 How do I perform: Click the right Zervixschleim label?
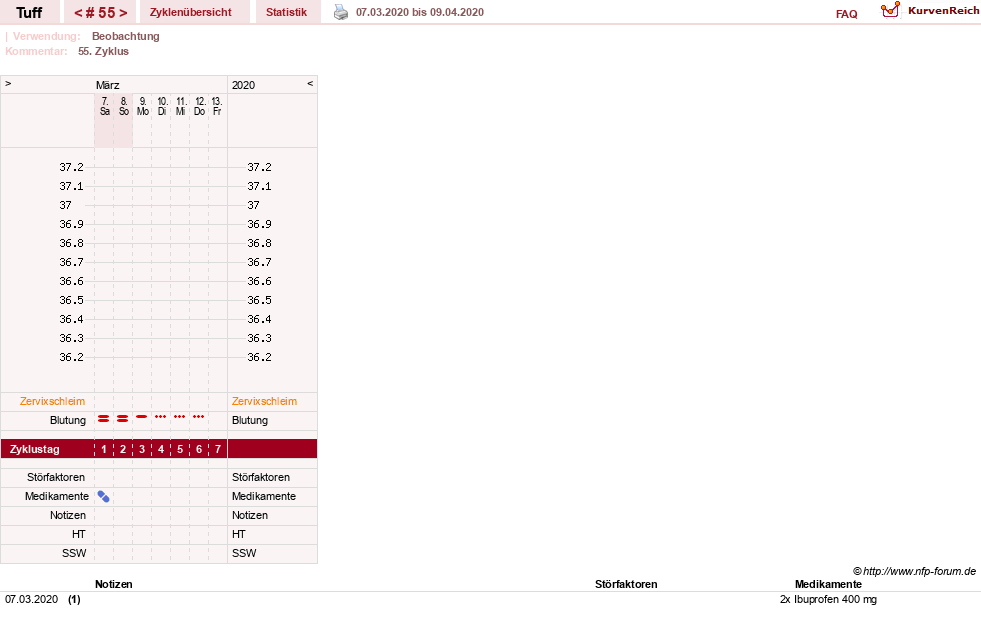(x=264, y=402)
